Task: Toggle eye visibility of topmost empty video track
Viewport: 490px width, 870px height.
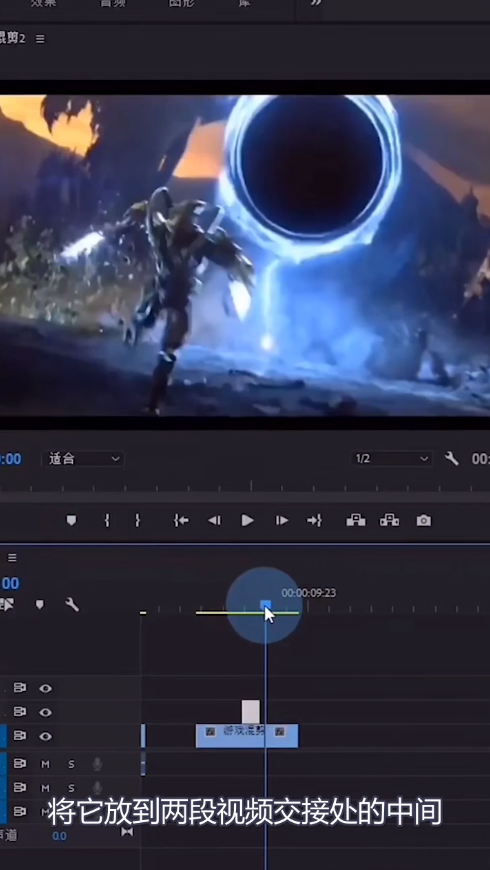Action: (46, 689)
